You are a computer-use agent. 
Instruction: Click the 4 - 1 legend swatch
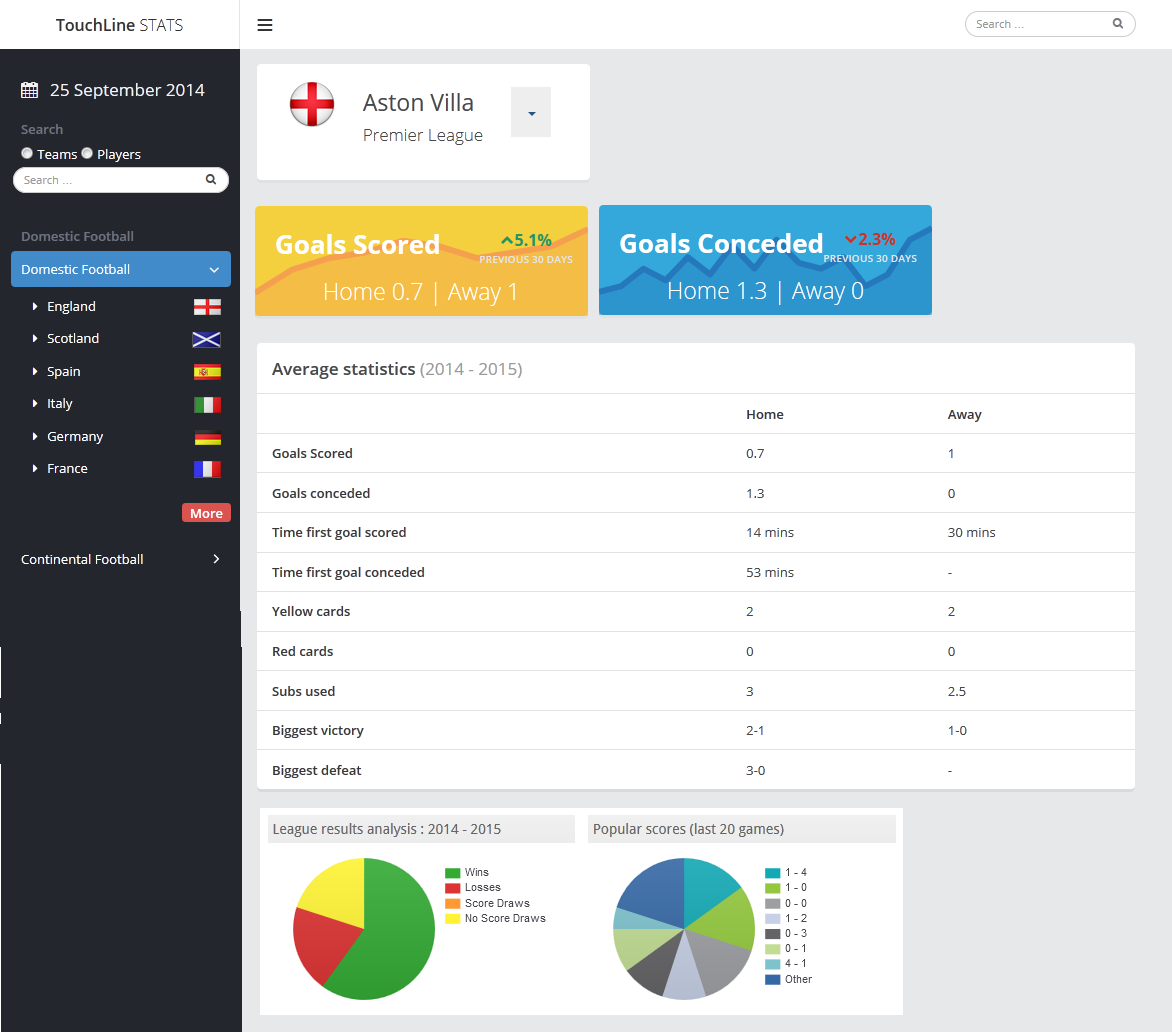coord(773,964)
